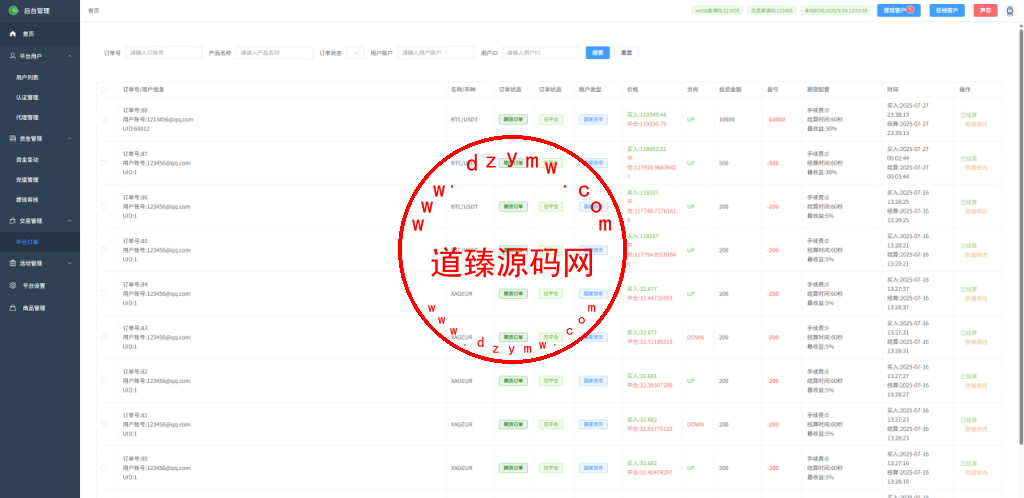
Task: Click the DOWN direction on order 81
Action: 696,424
